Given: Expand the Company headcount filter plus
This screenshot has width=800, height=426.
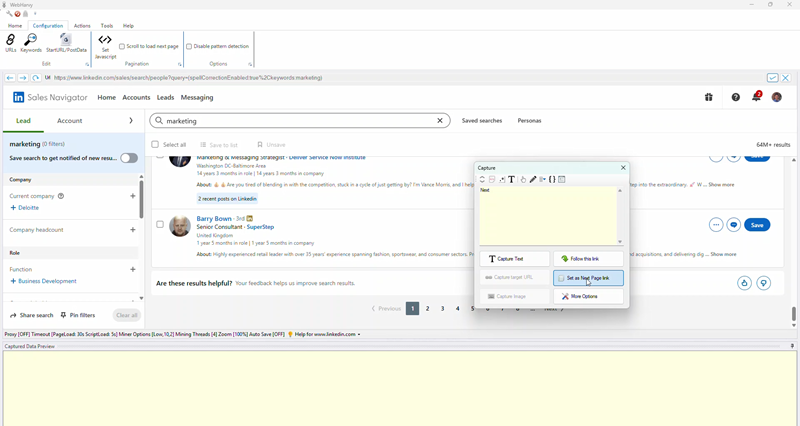Looking at the screenshot, I should pos(133,230).
